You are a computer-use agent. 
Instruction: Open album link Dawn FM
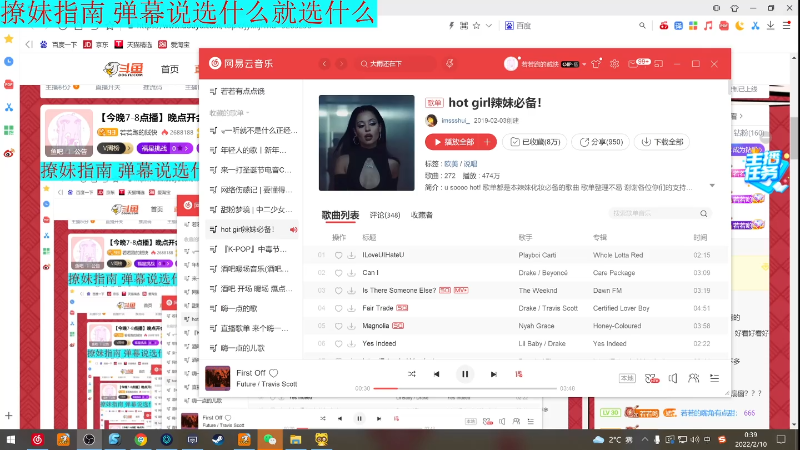[x=607, y=290]
